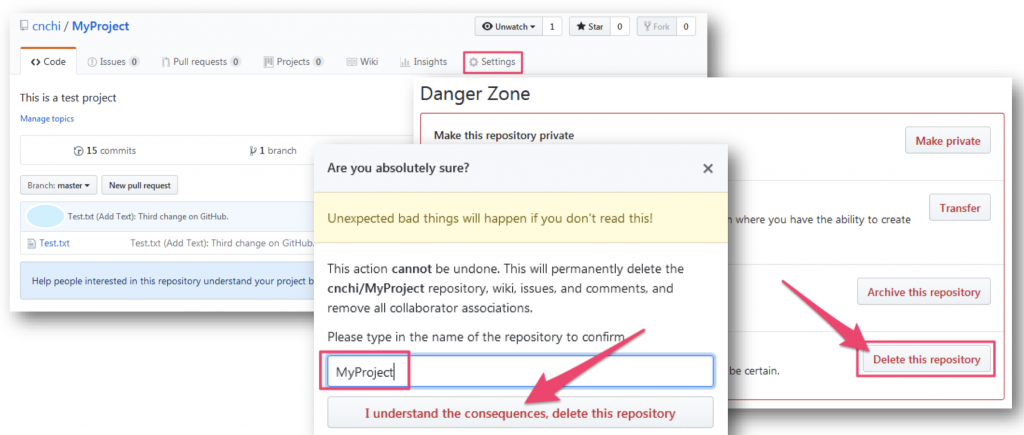Open the Insights tab

pyautogui.click(x=424, y=62)
